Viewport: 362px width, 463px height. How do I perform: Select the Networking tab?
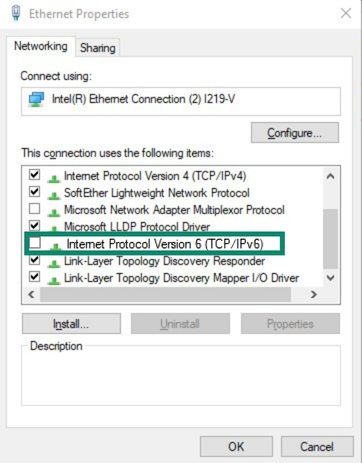click(x=41, y=46)
